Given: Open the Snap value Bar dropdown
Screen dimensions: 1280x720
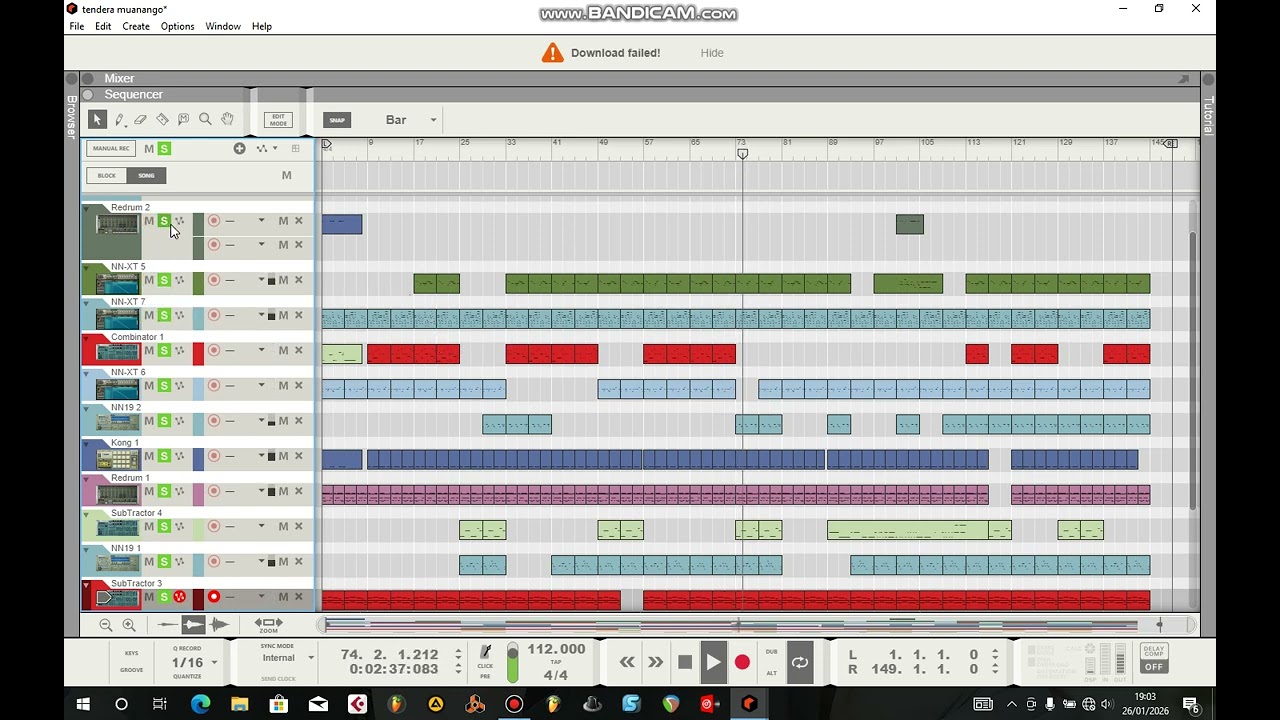Looking at the screenshot, I should pyautogui.click(x=433, y=120).
